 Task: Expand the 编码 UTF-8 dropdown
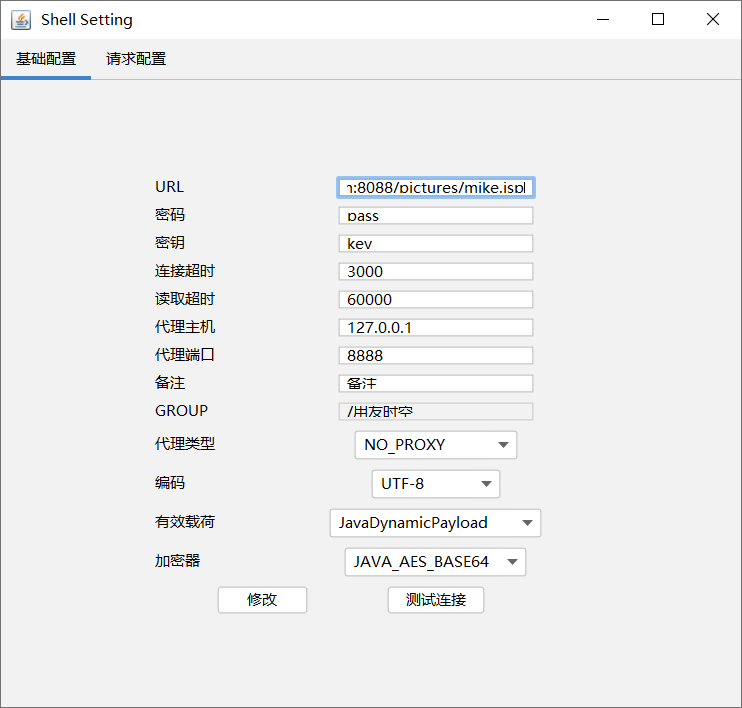[x=435, y=484]
